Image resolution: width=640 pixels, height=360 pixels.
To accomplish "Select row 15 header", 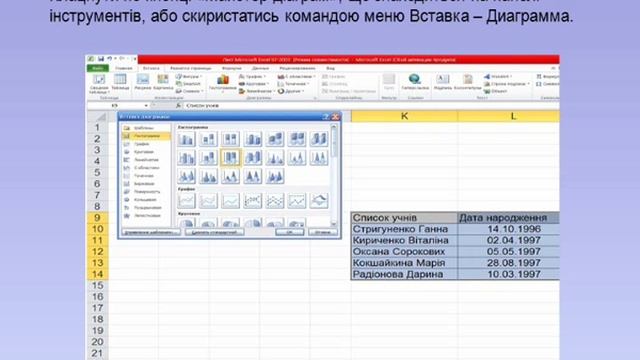I will tap(98, 285).
